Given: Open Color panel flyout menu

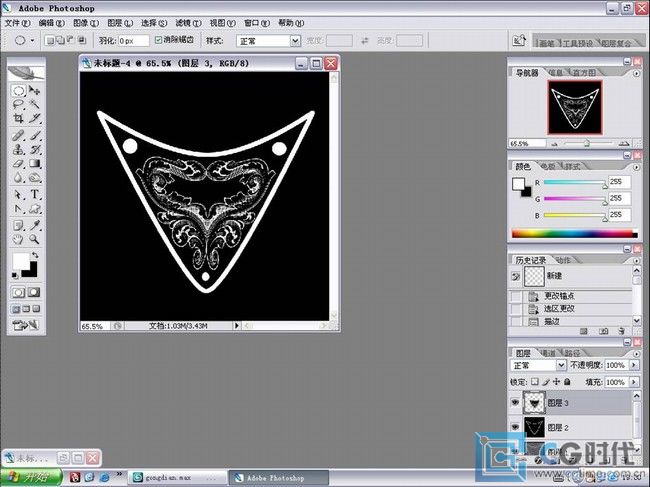Looking at the screenshot, I should (x=636, y=167).
